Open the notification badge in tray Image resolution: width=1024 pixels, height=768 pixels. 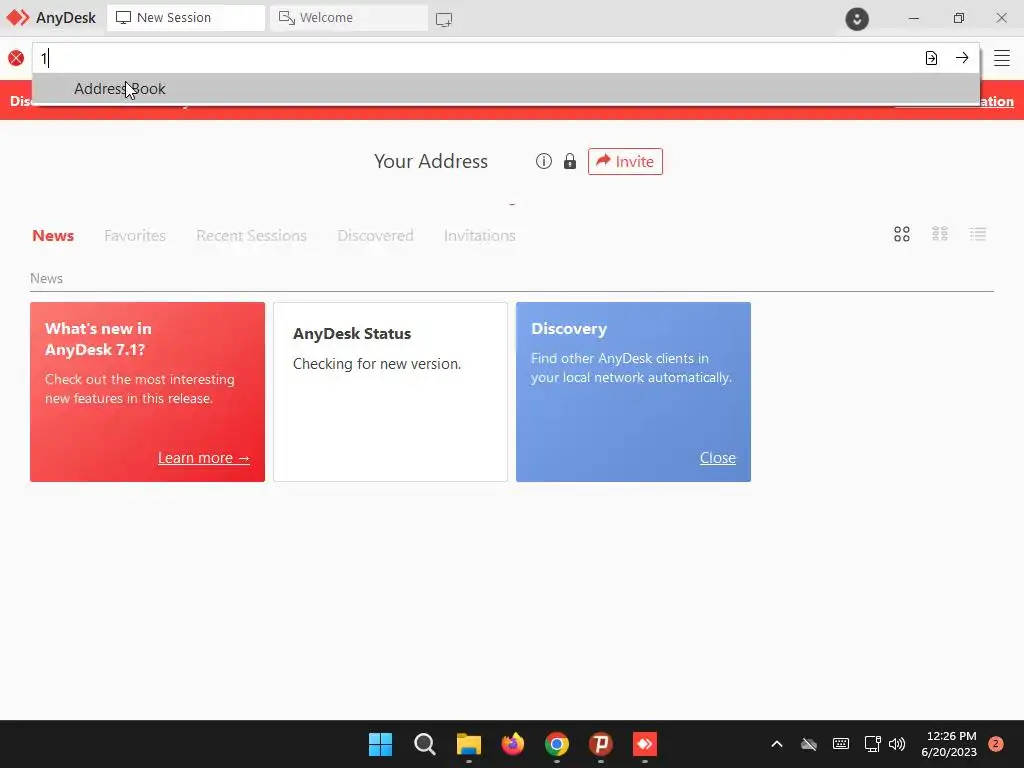[995, 744]
